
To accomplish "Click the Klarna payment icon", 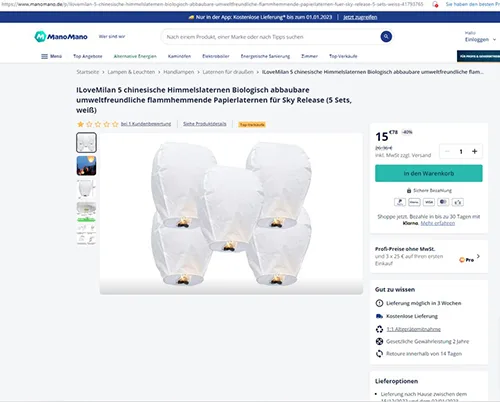I will point(414,202).
